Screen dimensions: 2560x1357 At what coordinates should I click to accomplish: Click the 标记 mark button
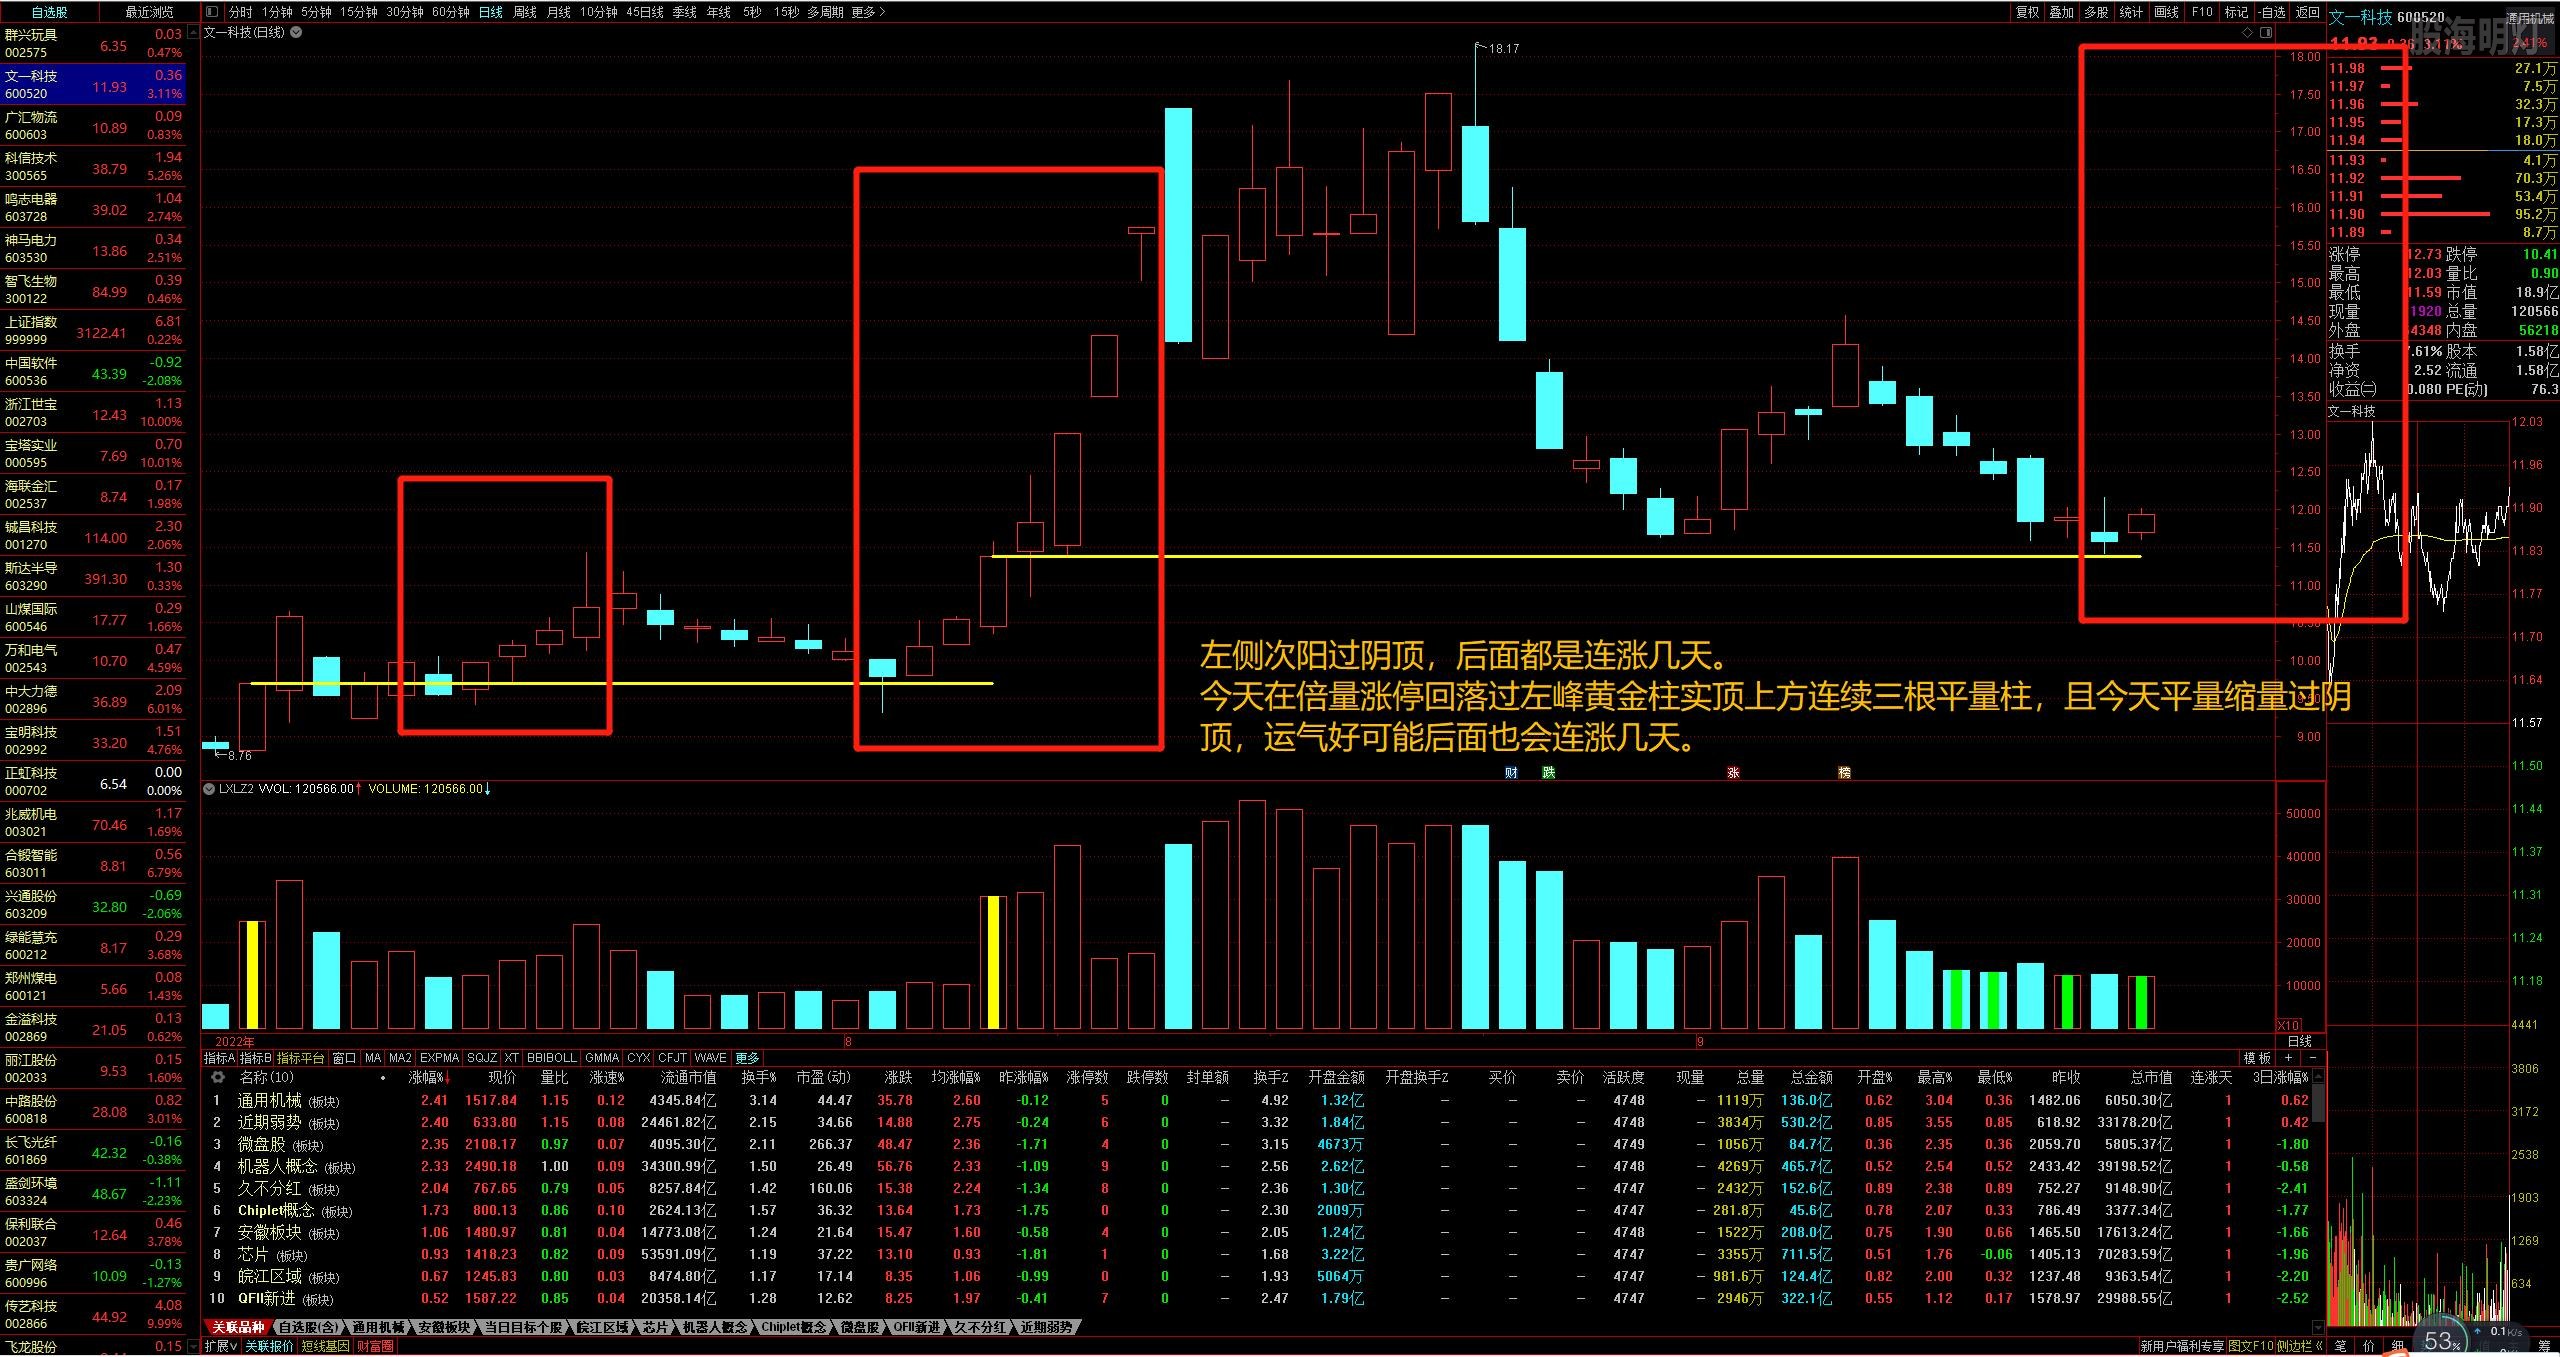(2236, 12)
